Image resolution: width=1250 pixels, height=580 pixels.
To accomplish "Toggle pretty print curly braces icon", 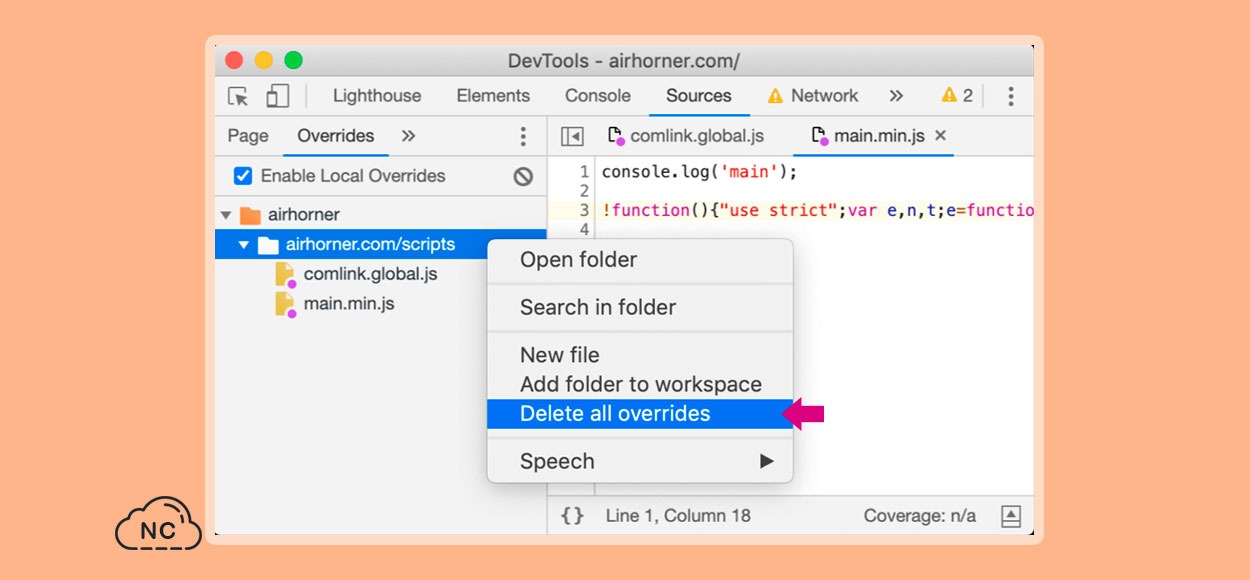I will 572,516.
